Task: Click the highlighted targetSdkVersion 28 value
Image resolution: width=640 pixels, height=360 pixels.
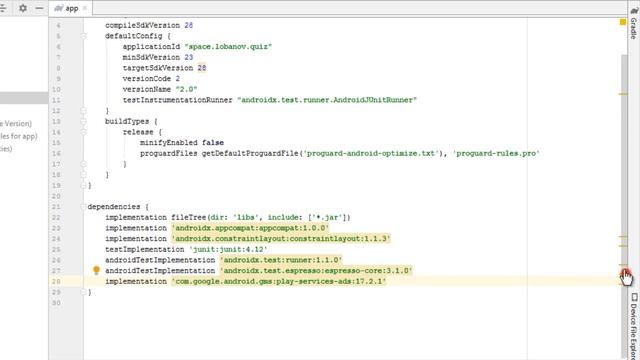Action: [202, 68]
